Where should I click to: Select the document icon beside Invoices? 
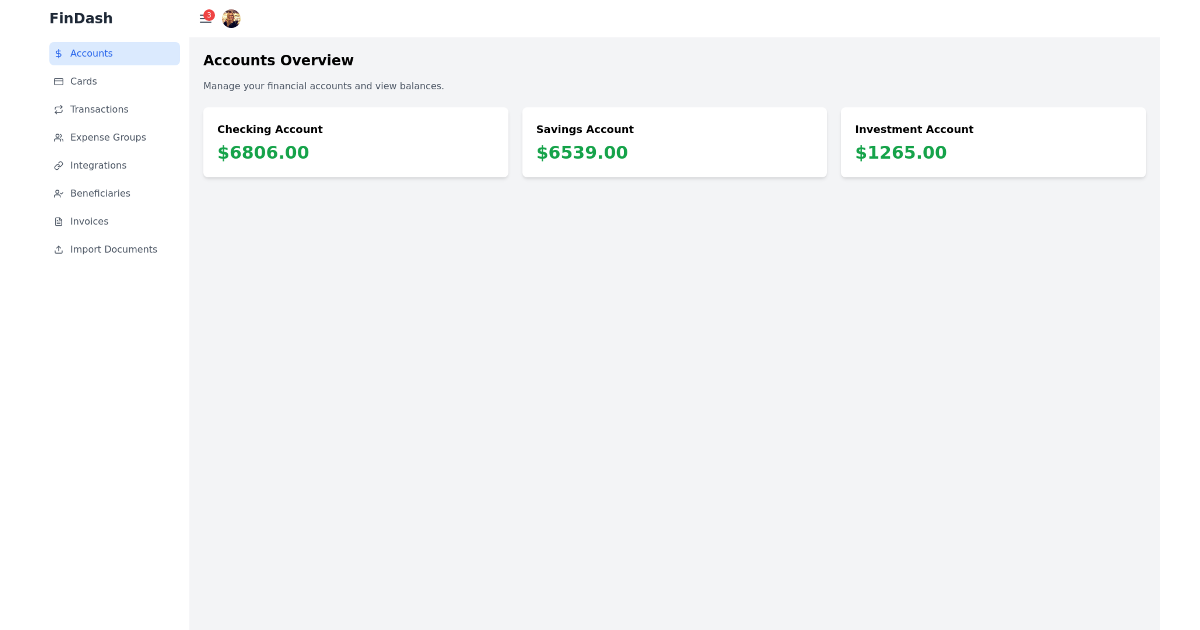click(x=59, y=221)
